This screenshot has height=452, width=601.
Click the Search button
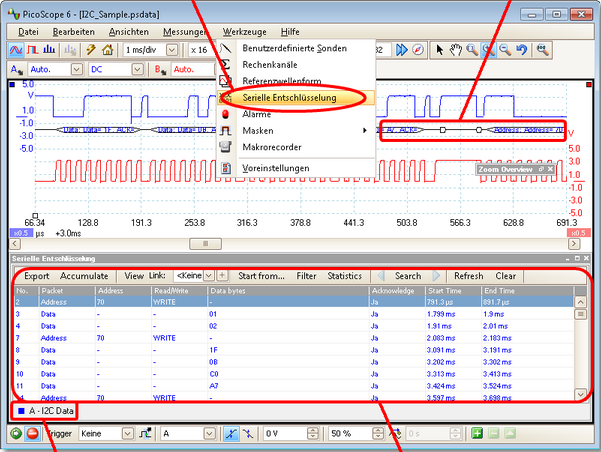[408, 276]
